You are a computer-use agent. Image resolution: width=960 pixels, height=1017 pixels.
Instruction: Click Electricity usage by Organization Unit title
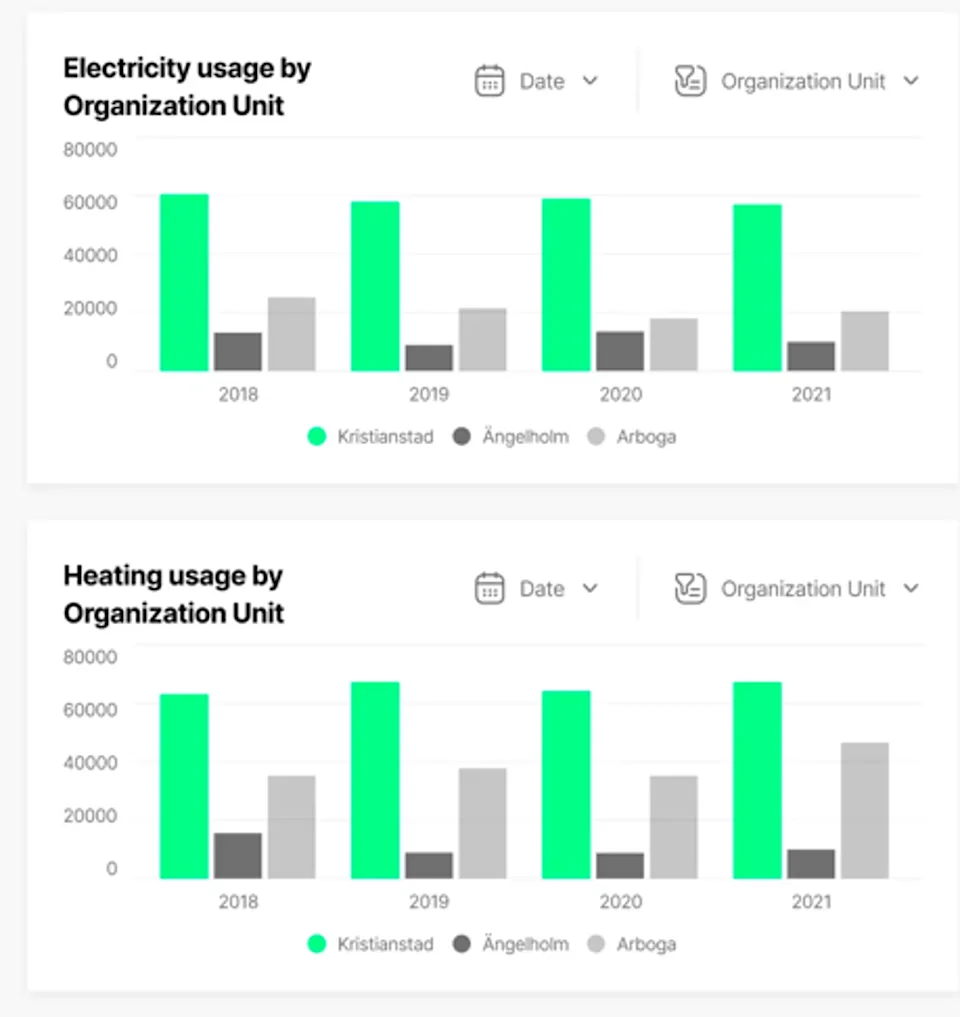point(187,87)
